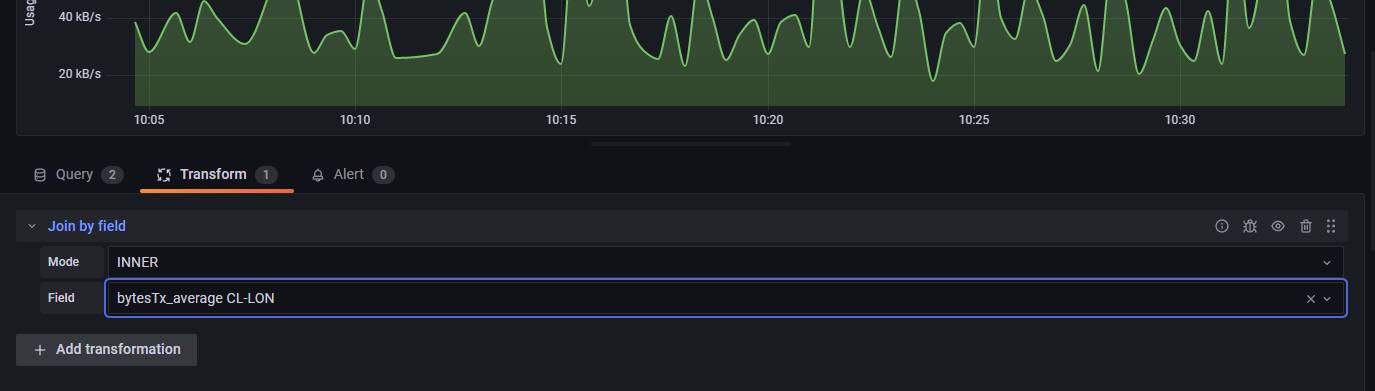Delete the Join by field transformation
The width and height of the screenshot is (1375, 391).
(1305, 226)
